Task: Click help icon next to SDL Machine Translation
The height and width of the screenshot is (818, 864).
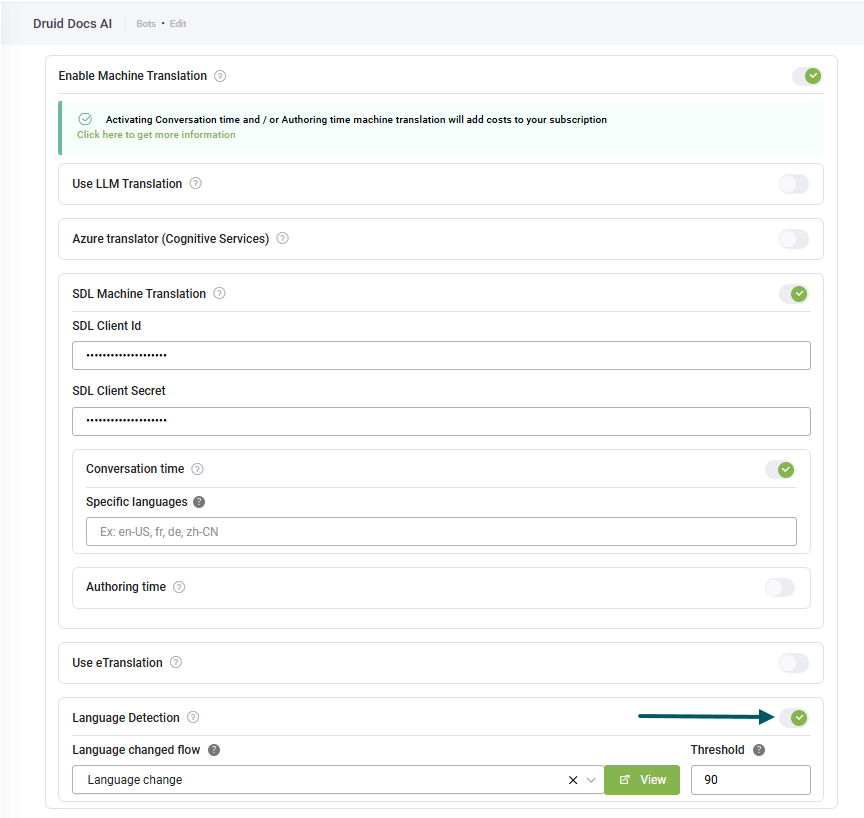Action: click(x=219, y=294)
